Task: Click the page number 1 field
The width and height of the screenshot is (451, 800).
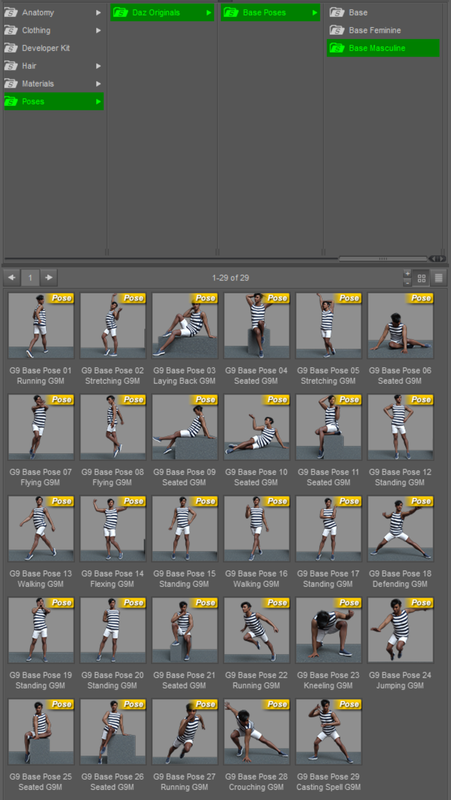Action: click(30, 278)
